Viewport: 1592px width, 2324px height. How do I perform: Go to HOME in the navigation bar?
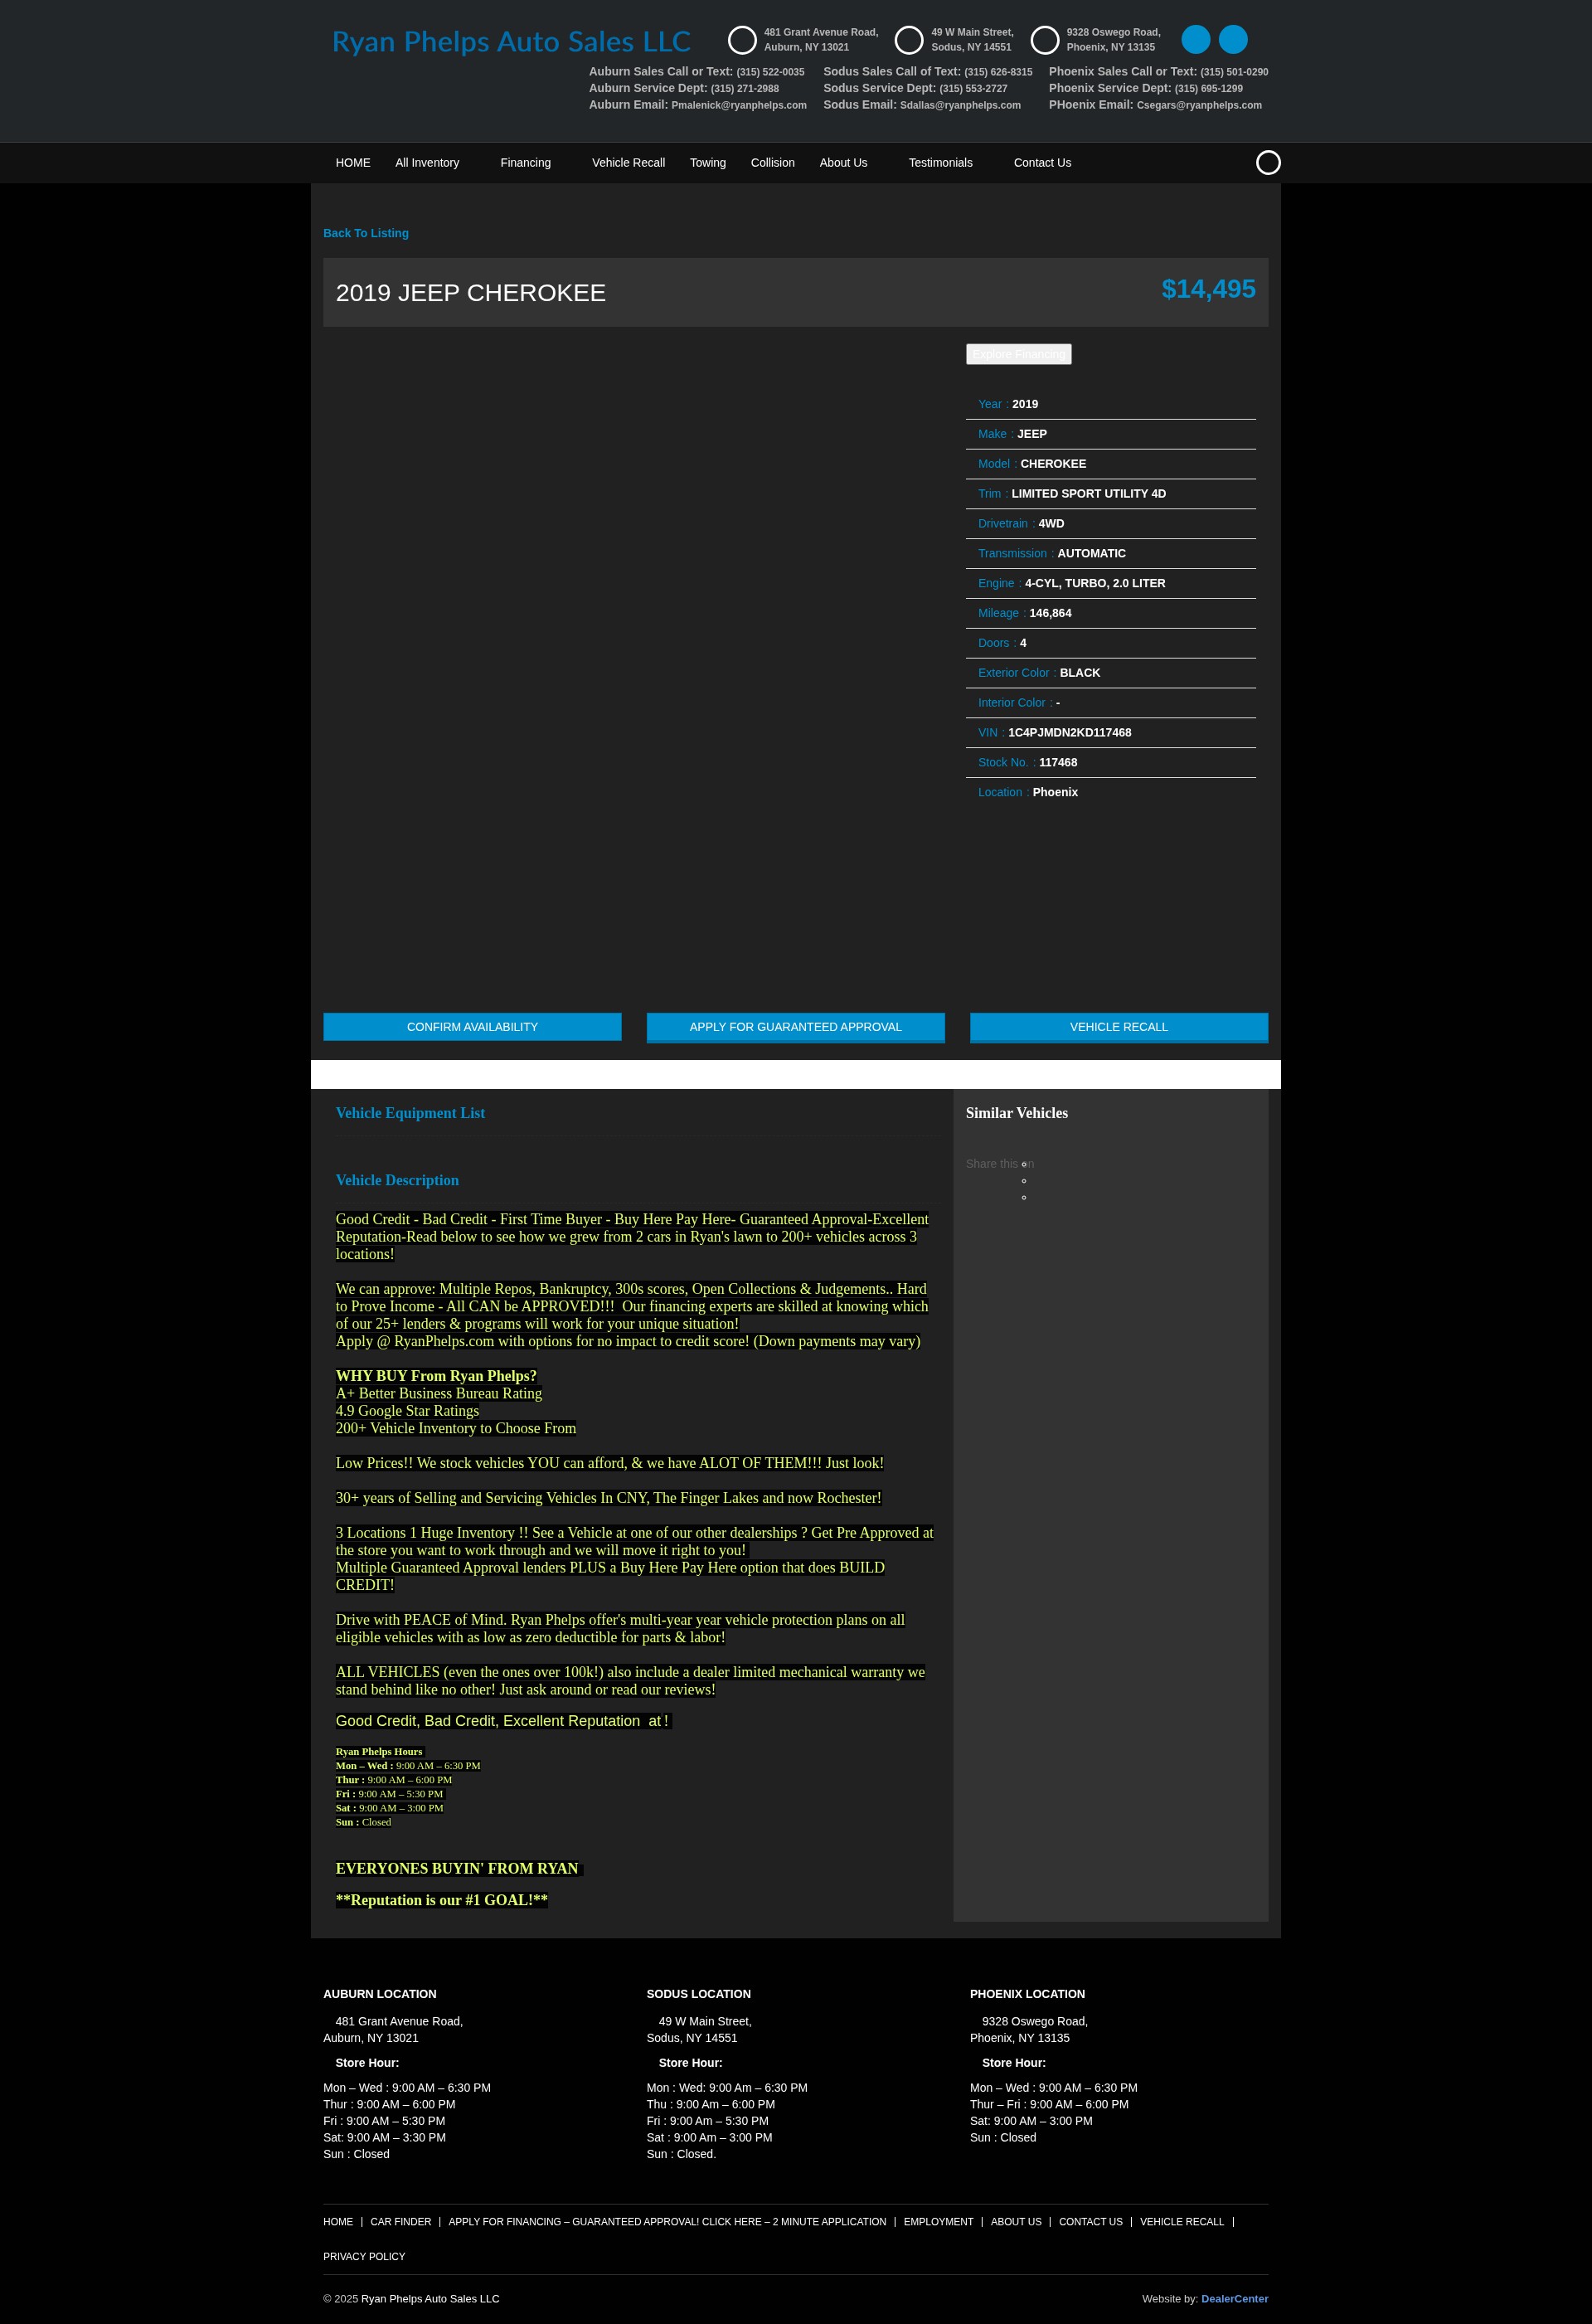(x=353, y=163)
